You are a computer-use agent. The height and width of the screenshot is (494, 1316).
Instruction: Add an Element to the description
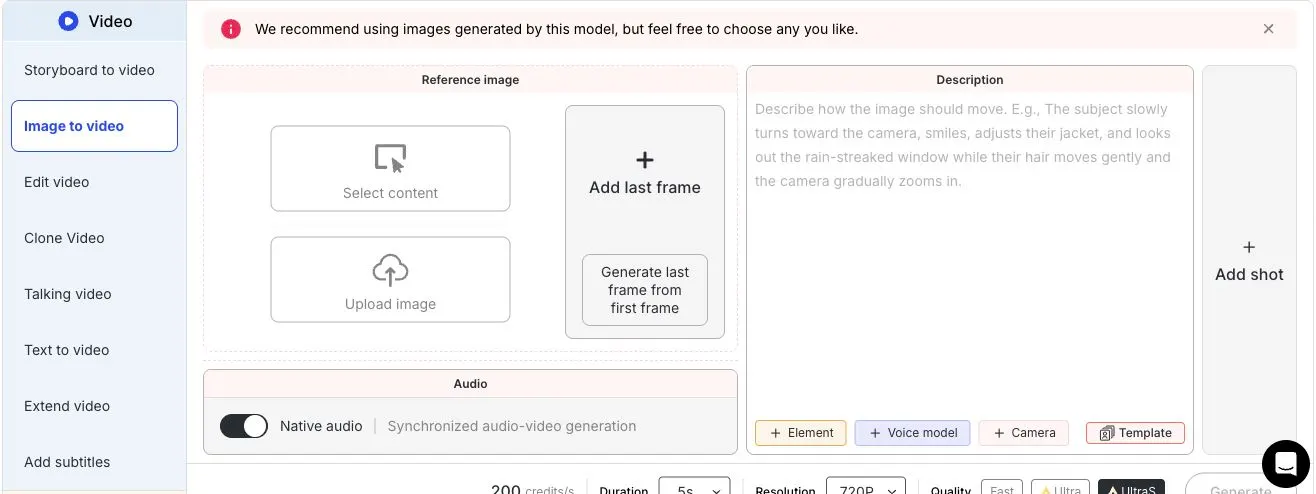801,433
